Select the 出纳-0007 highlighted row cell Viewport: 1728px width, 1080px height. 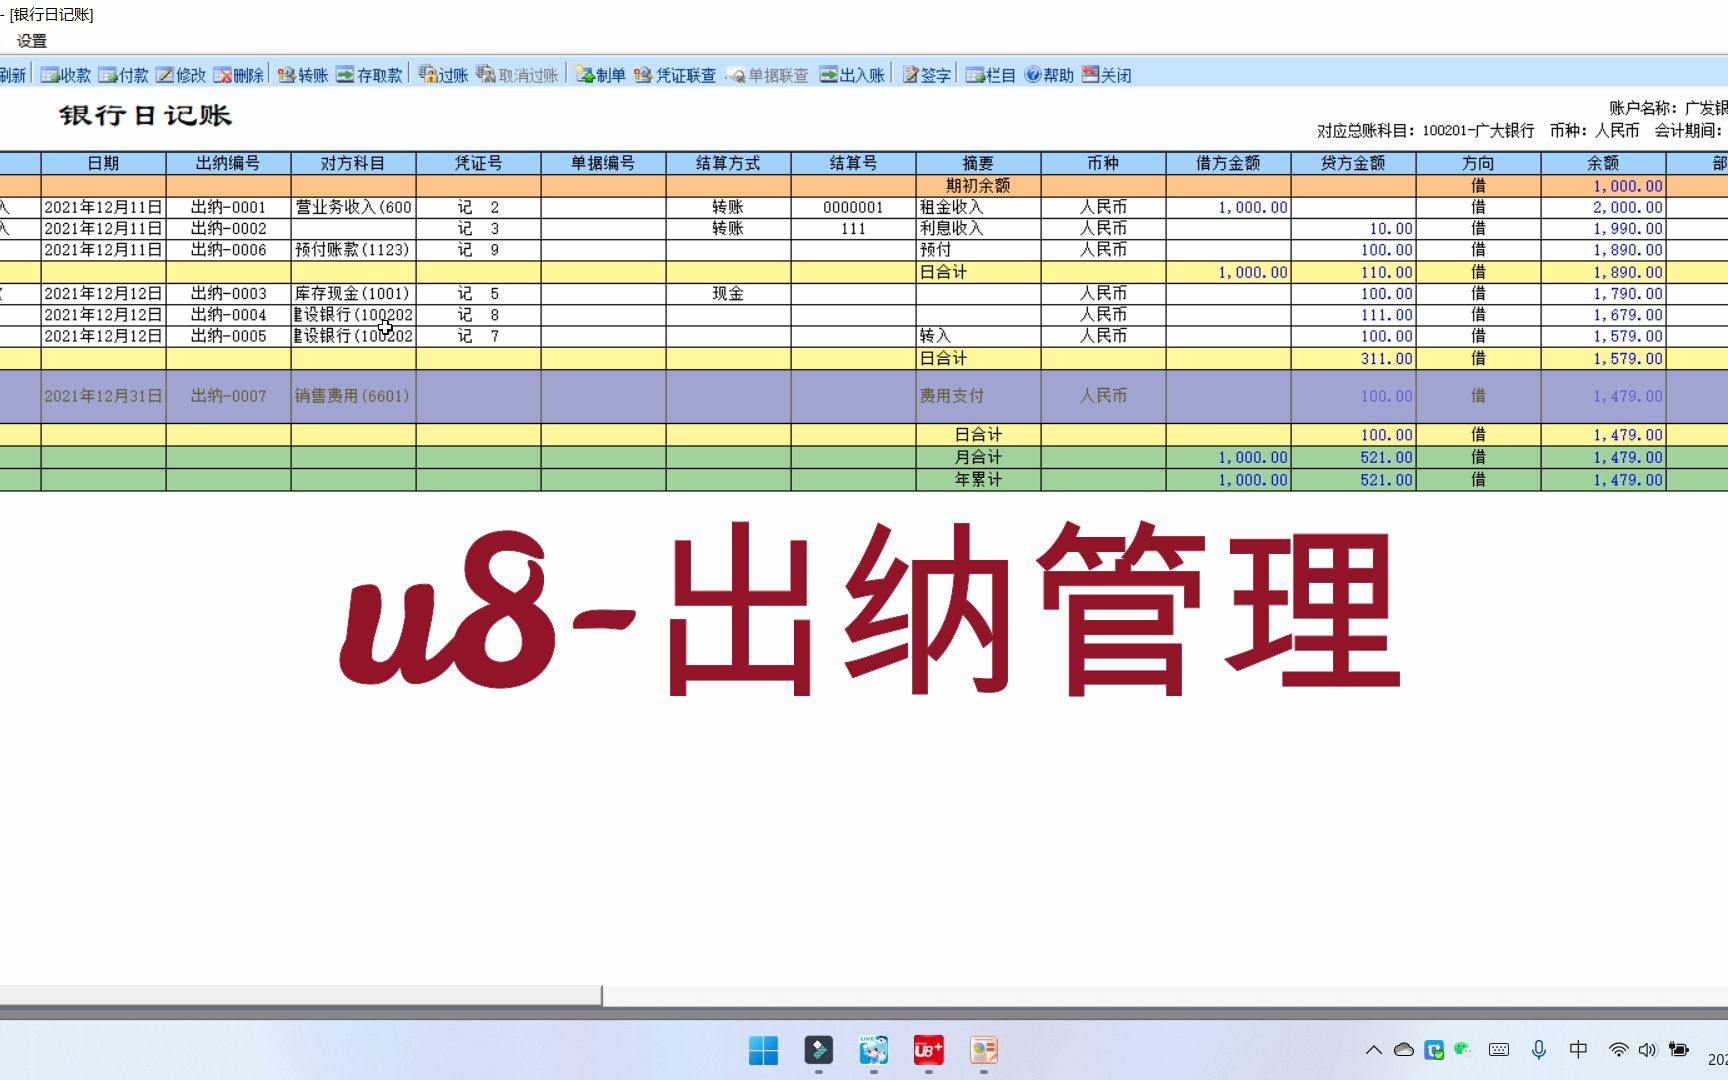228,396
